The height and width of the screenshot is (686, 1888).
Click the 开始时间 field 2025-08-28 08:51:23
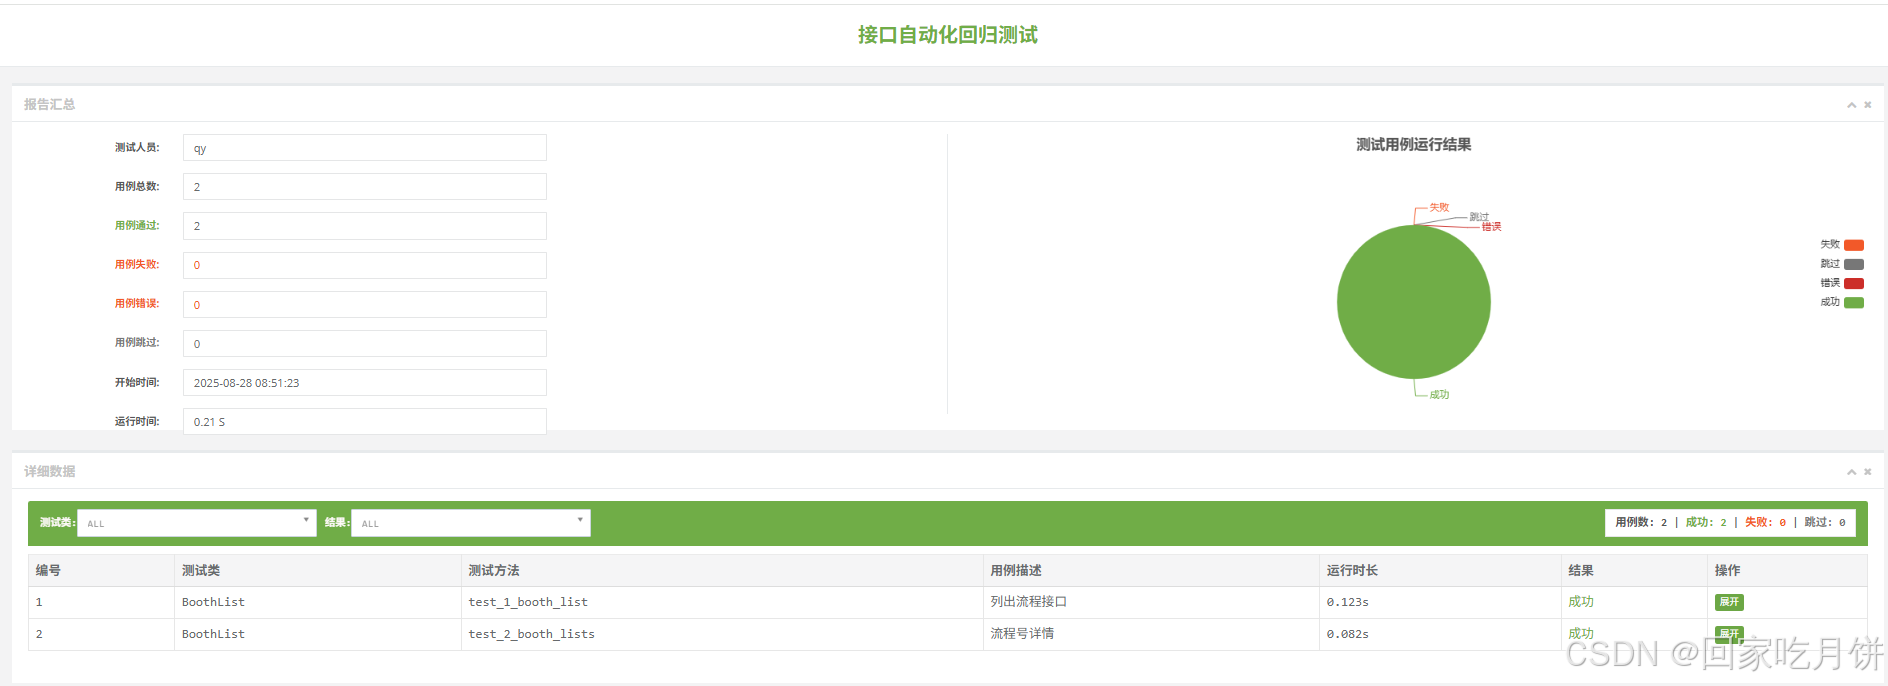[x=365, y=383]
